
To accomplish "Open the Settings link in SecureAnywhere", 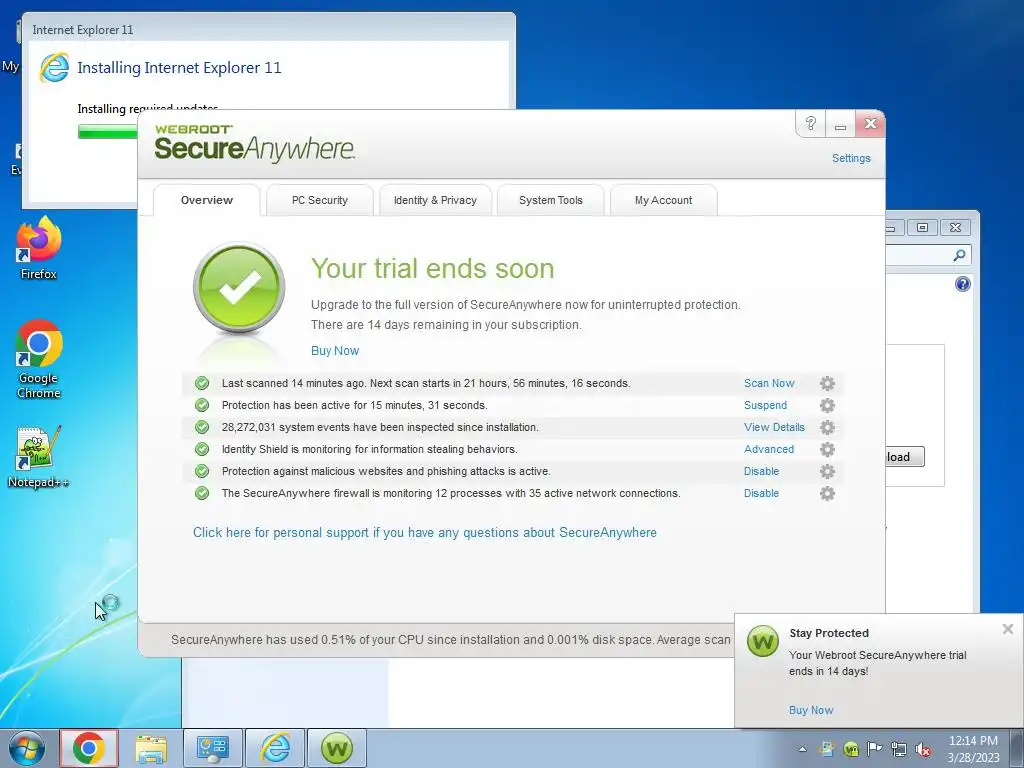I will coord(851,158).
